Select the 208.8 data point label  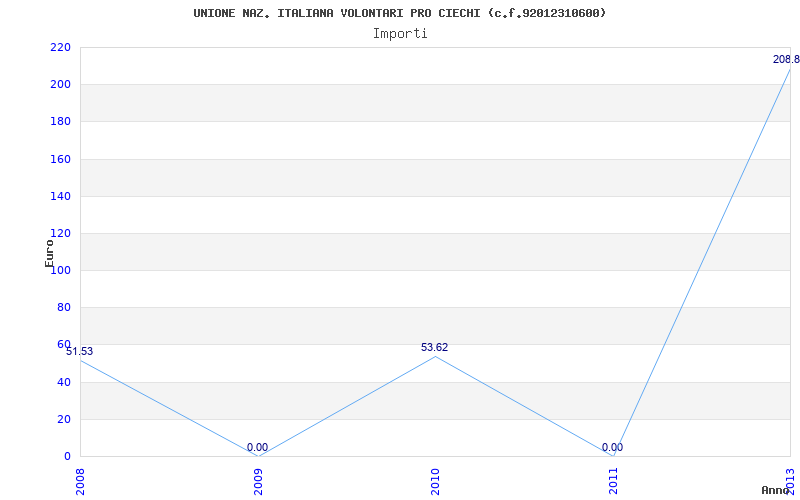tap(785, 60)
